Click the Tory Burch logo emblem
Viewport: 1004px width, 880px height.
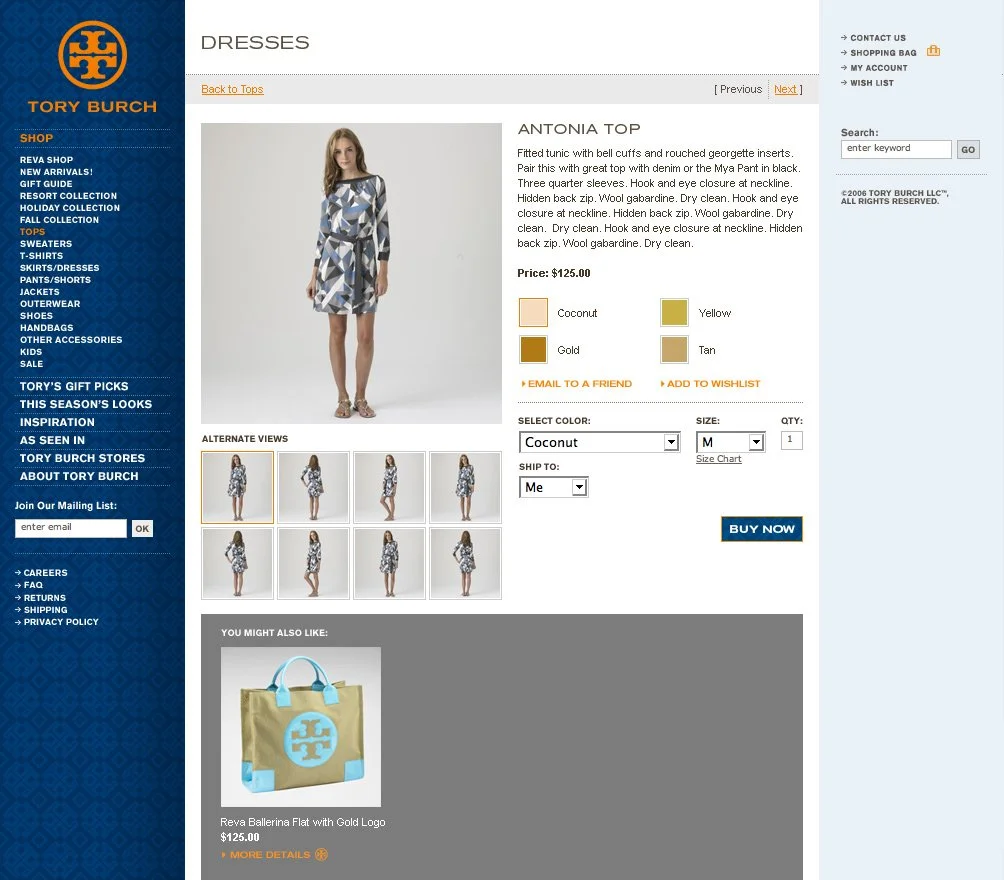pyautogui.click(x=92, y=55)
